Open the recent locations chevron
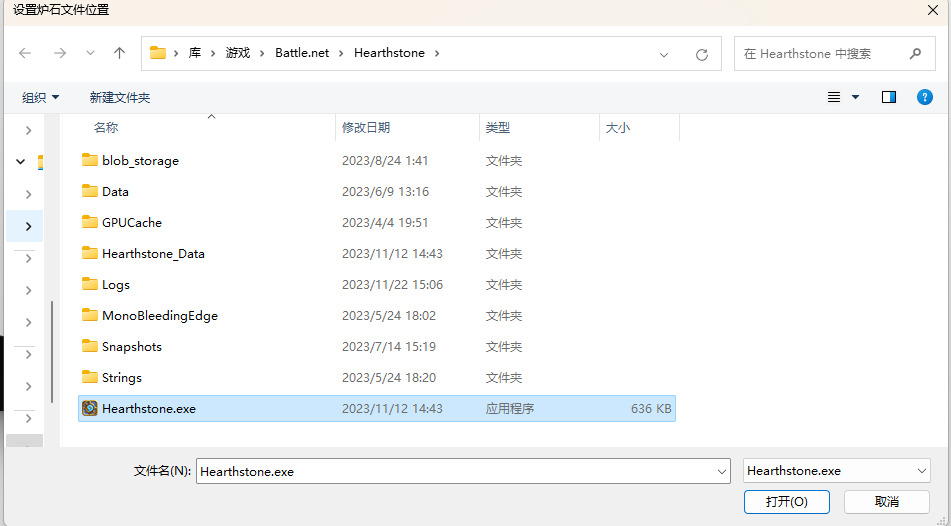 [x=90, y=53]
